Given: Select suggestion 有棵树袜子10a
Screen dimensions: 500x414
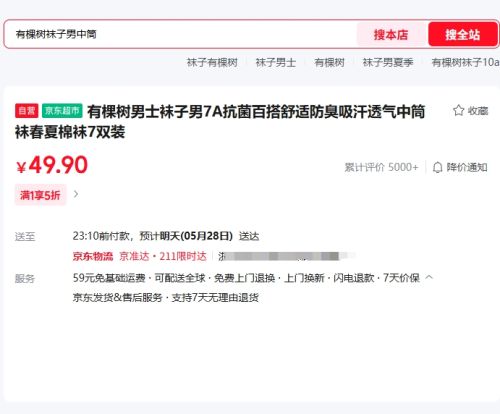Looking at the screenshot, I should point(465,62).
